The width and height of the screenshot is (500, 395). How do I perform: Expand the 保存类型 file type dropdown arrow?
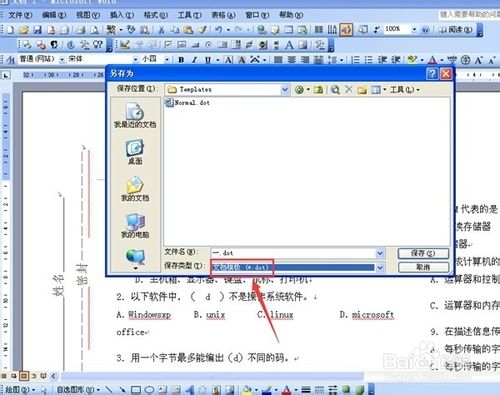(x=380, y=267)
